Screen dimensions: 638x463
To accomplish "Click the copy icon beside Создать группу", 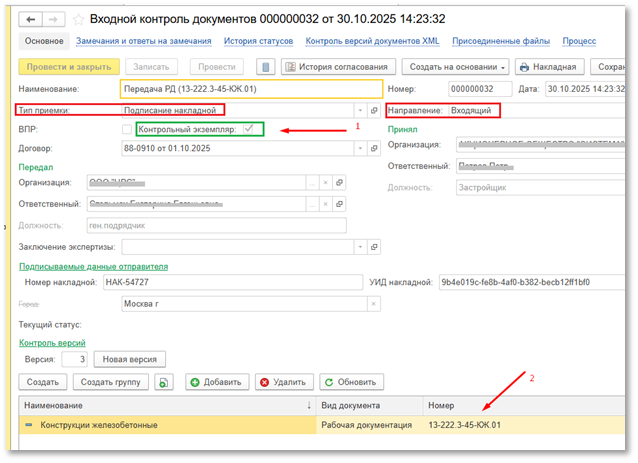I will tap(164, 382).
